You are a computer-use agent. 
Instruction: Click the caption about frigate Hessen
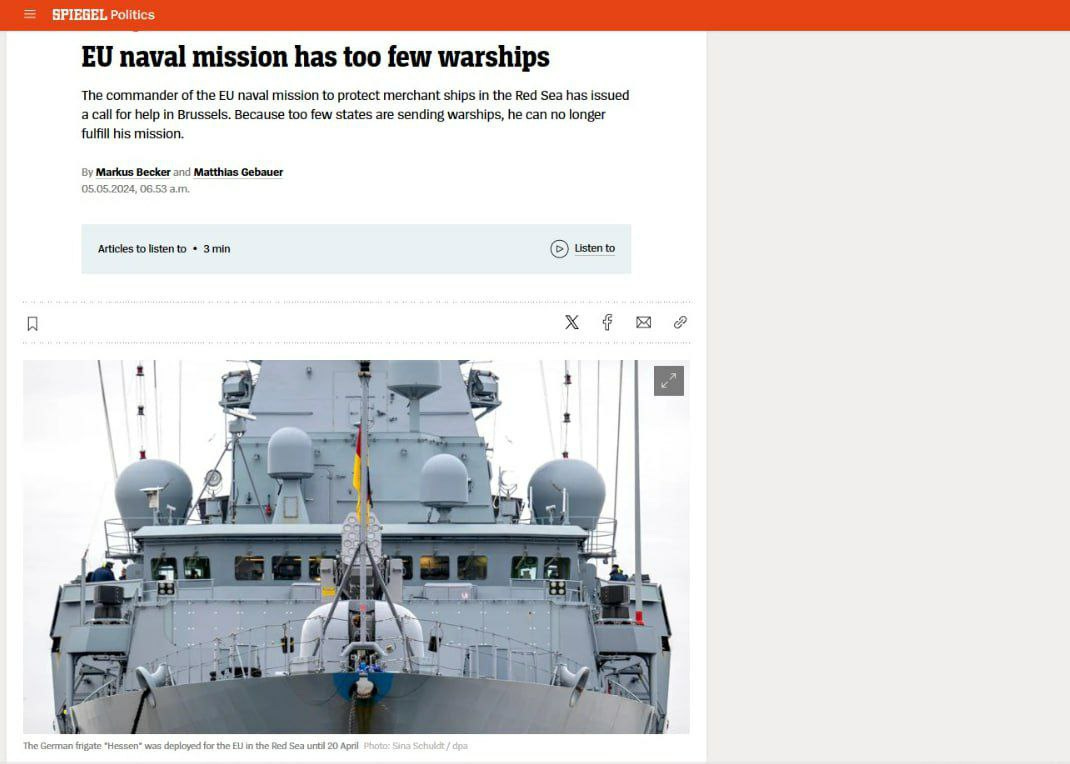(x=190, y=746)
